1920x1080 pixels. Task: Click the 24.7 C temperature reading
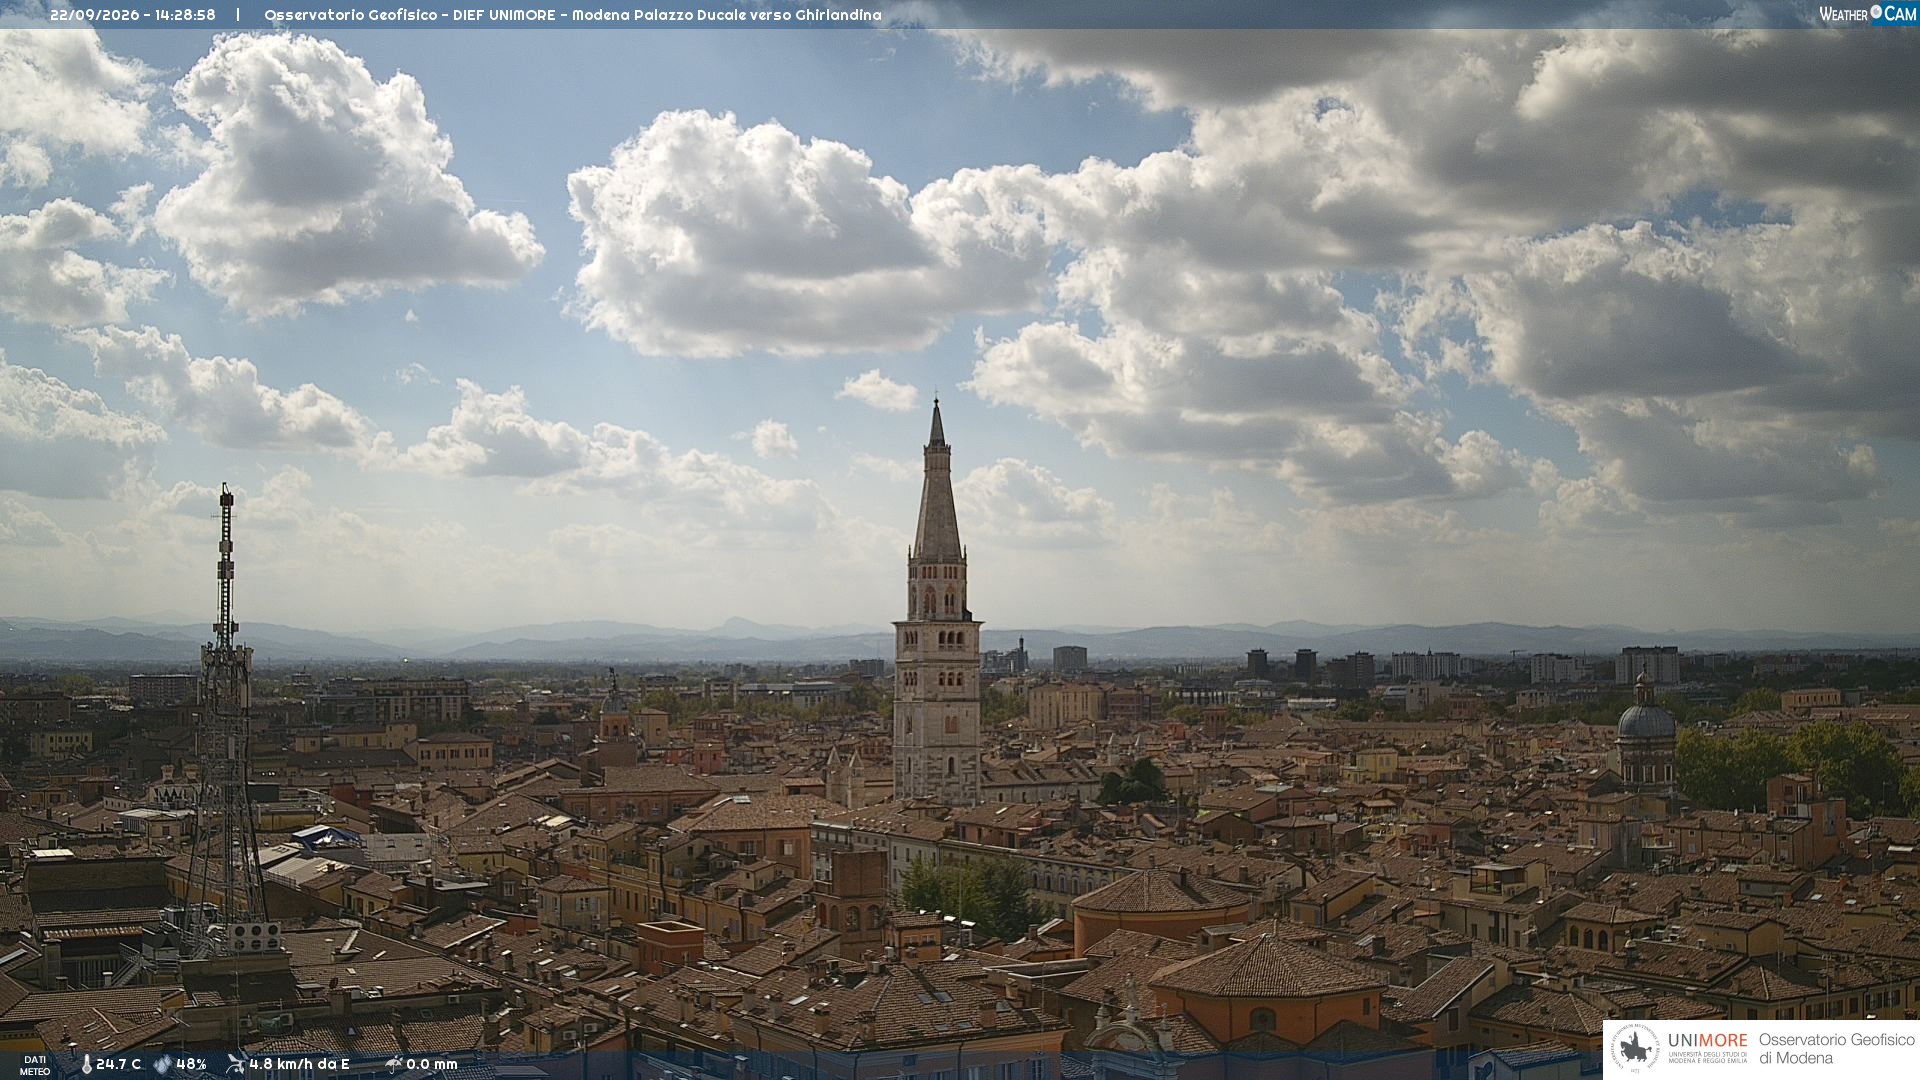tap(118, 1064)
